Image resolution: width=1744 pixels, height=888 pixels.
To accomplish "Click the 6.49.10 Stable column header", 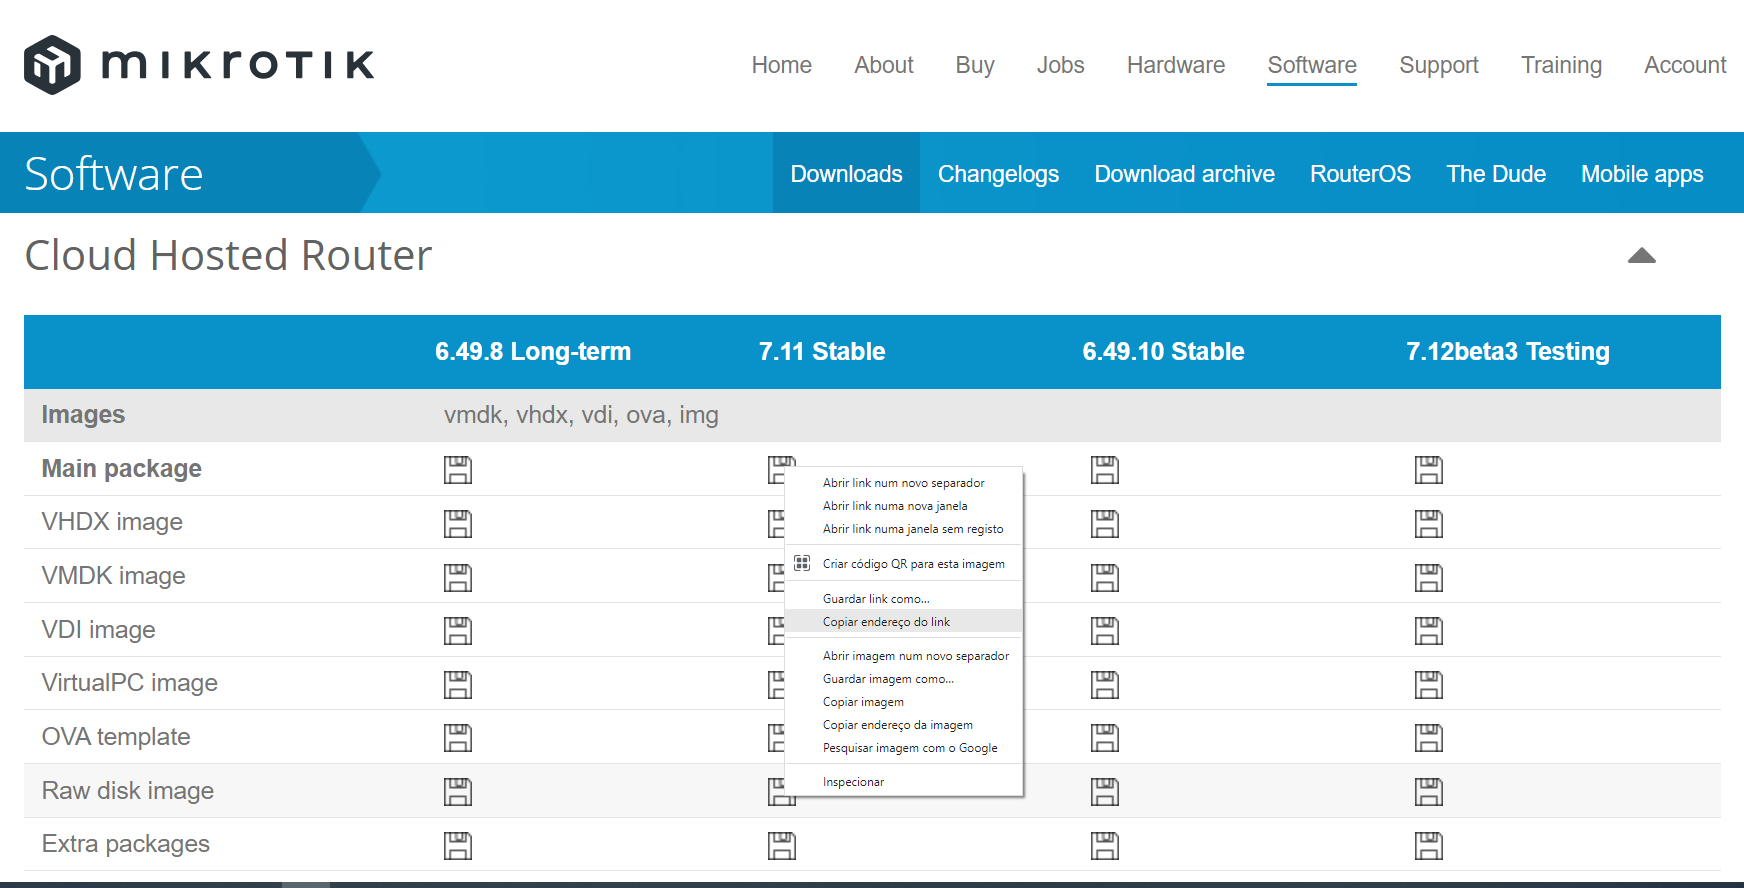I will tap(1163, 352).
